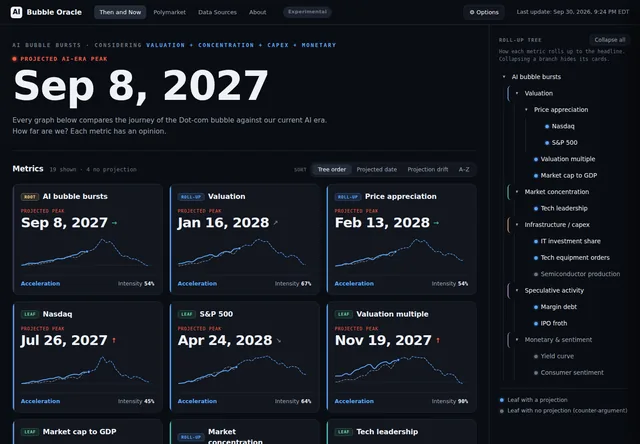Click the Bubble Oracle title

point(54,12)
